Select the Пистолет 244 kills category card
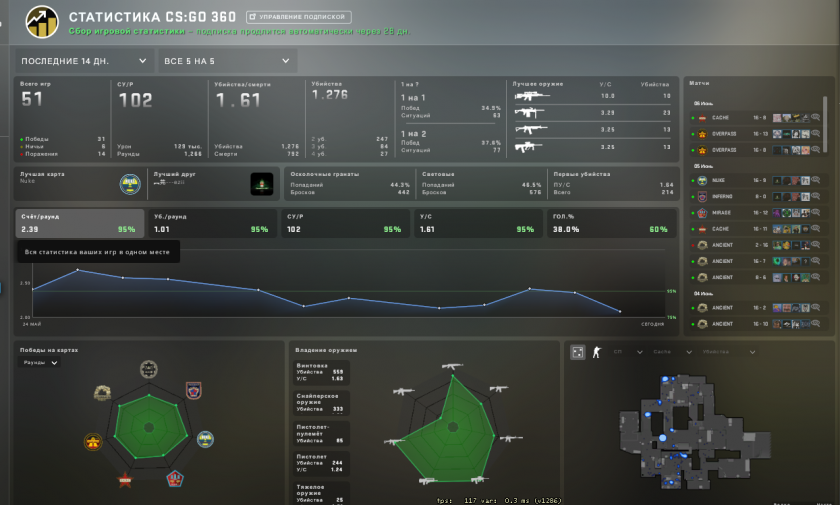Image resolution: width=840 pixels, height=505 pixels. click(x=321, y=464)
